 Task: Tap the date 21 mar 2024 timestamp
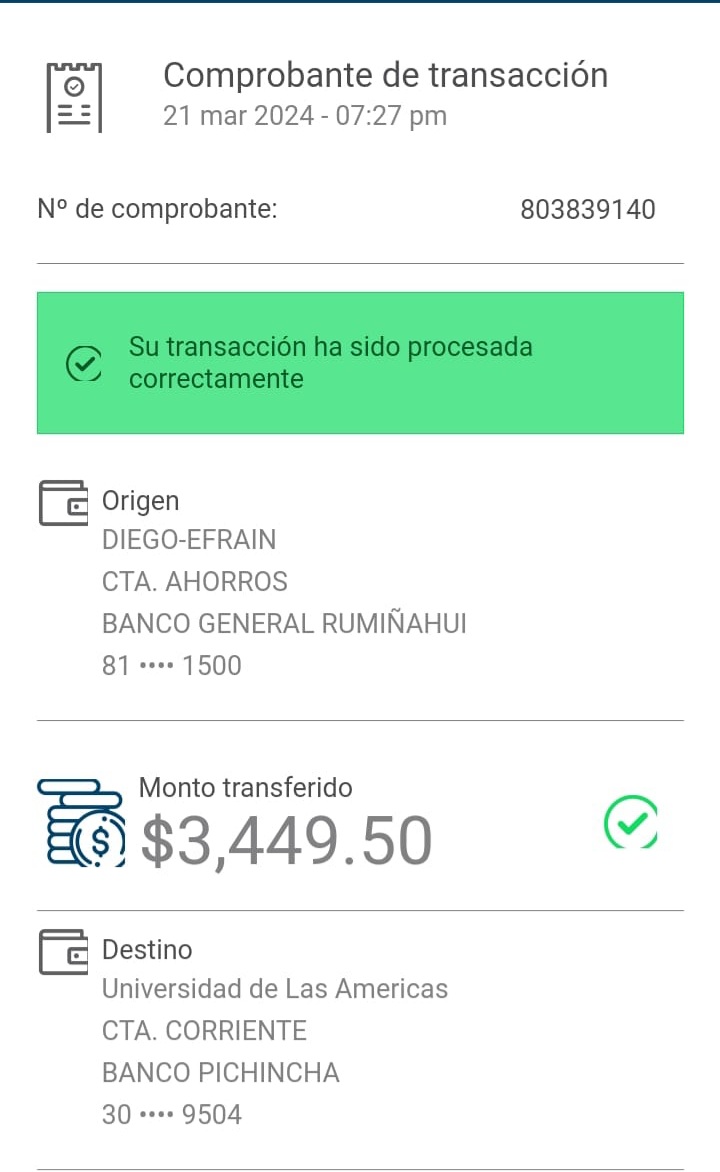pyautogui.click(x=305, y=116)
